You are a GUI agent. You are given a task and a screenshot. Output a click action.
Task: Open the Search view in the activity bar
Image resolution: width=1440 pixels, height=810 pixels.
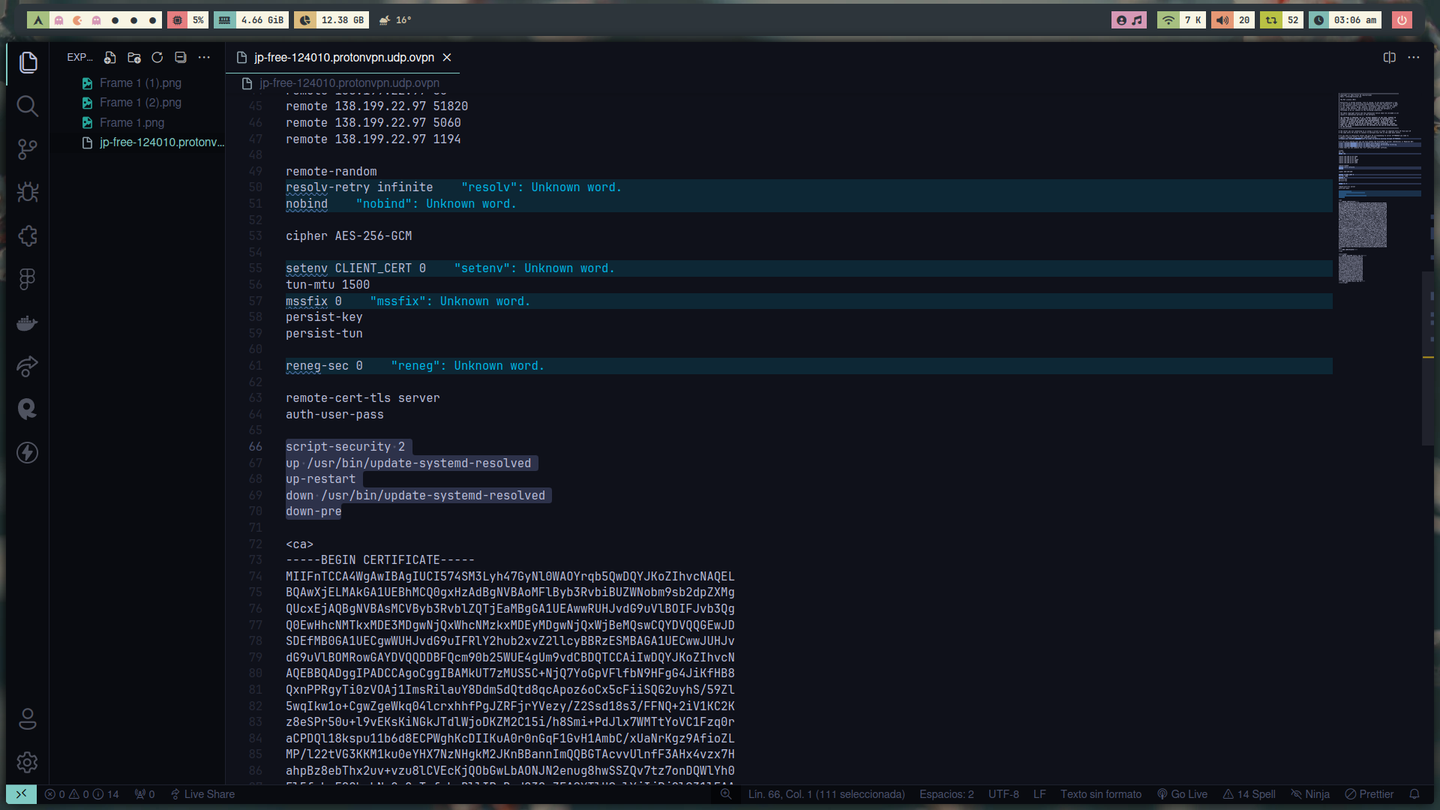click(x=28, y=106)
